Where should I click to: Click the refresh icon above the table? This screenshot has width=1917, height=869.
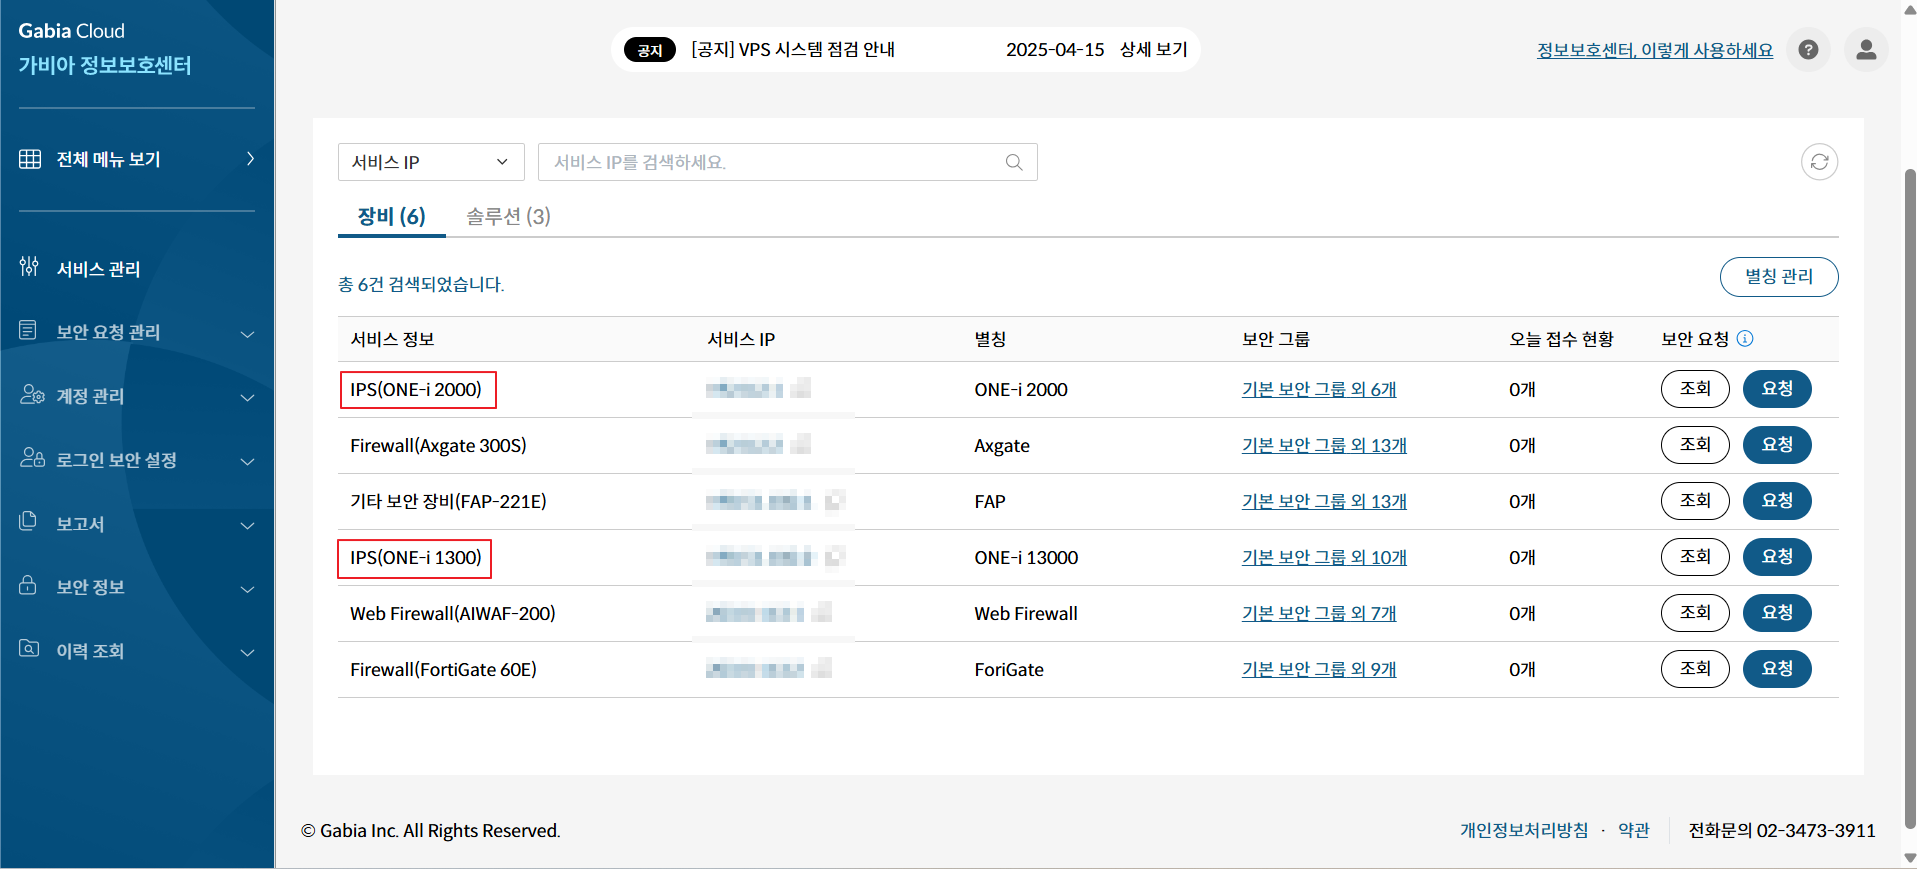tap(1819, 162)
